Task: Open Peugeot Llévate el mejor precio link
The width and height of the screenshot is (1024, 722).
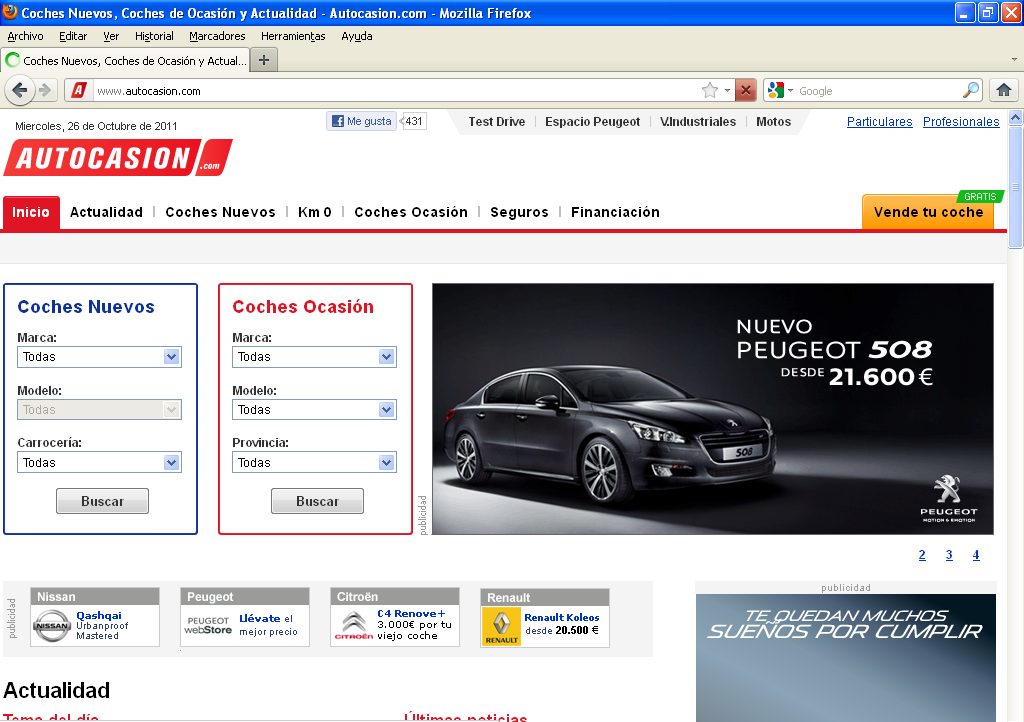Action: click(268, 625)
